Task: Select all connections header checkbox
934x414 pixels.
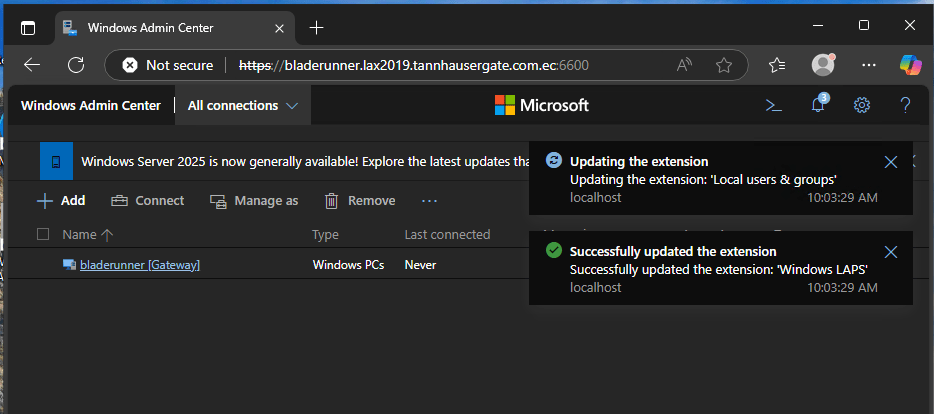Action: tap(42, 234)
